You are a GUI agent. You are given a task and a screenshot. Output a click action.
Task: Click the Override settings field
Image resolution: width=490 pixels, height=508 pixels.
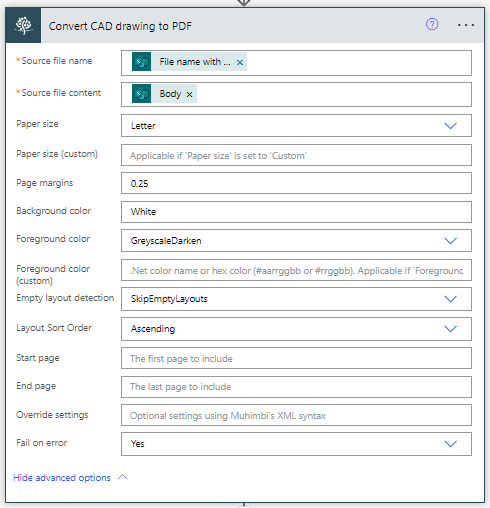click(296, 415)
